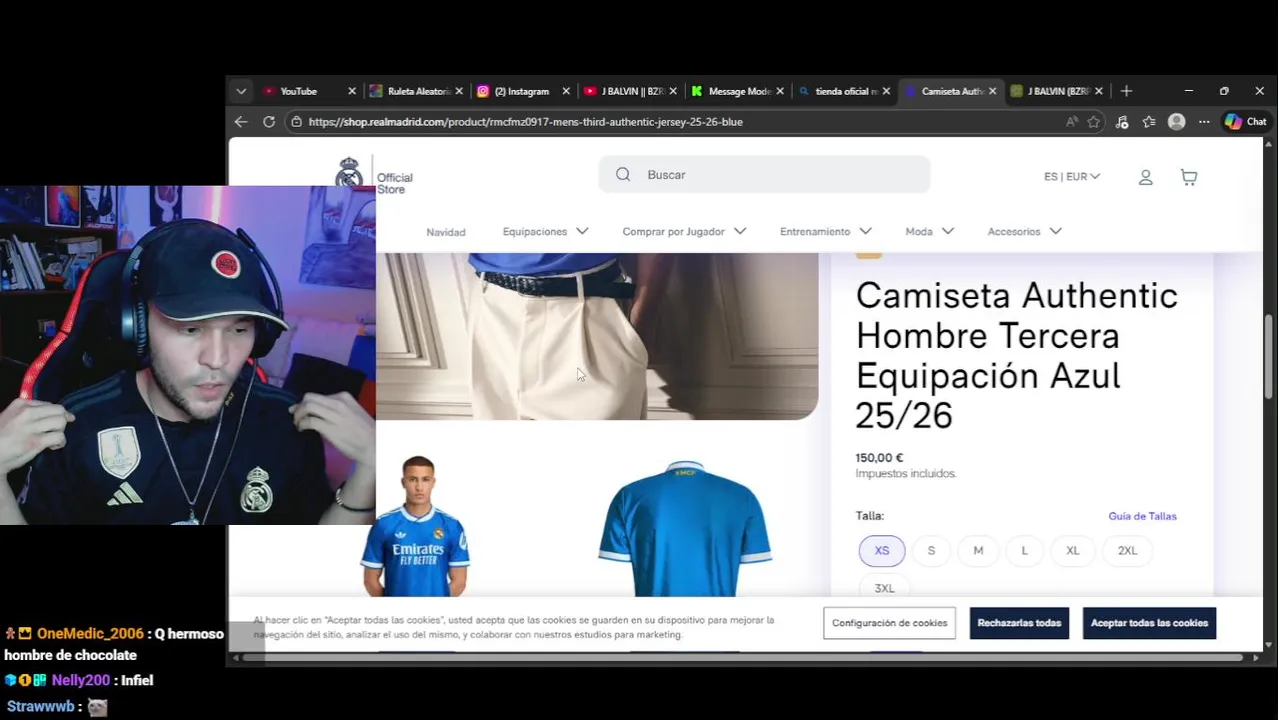Select size L

(1024, 551)
